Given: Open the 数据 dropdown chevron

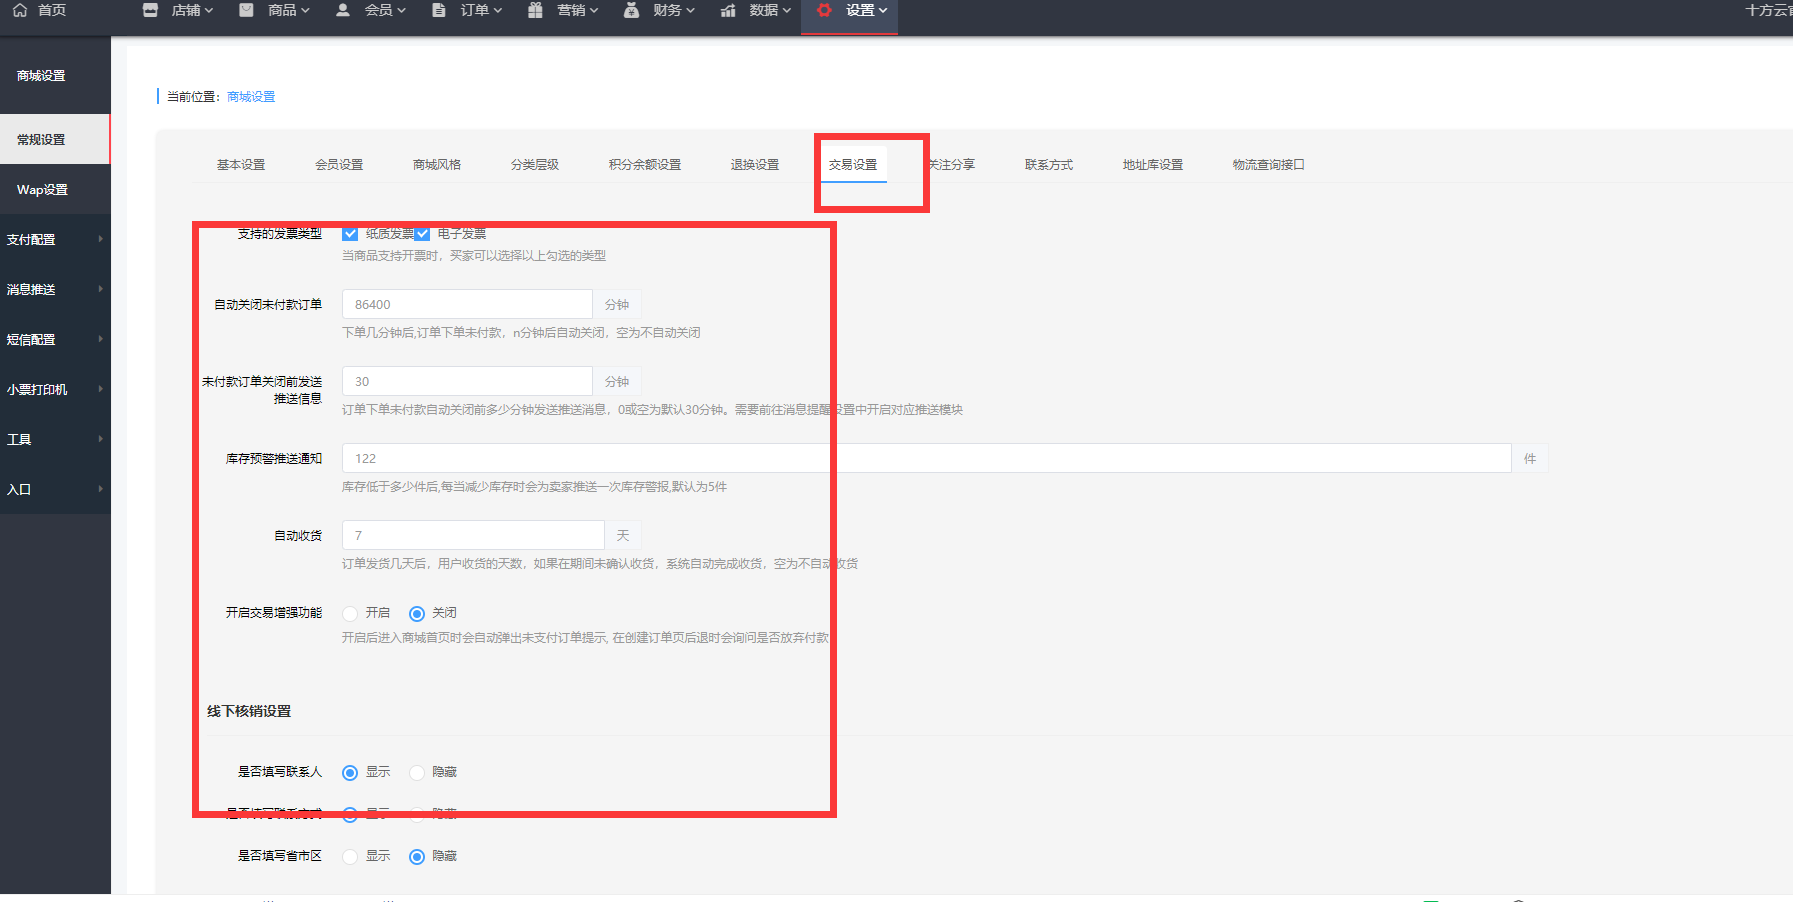Looking at the screenshot, I should coord(786,11).
